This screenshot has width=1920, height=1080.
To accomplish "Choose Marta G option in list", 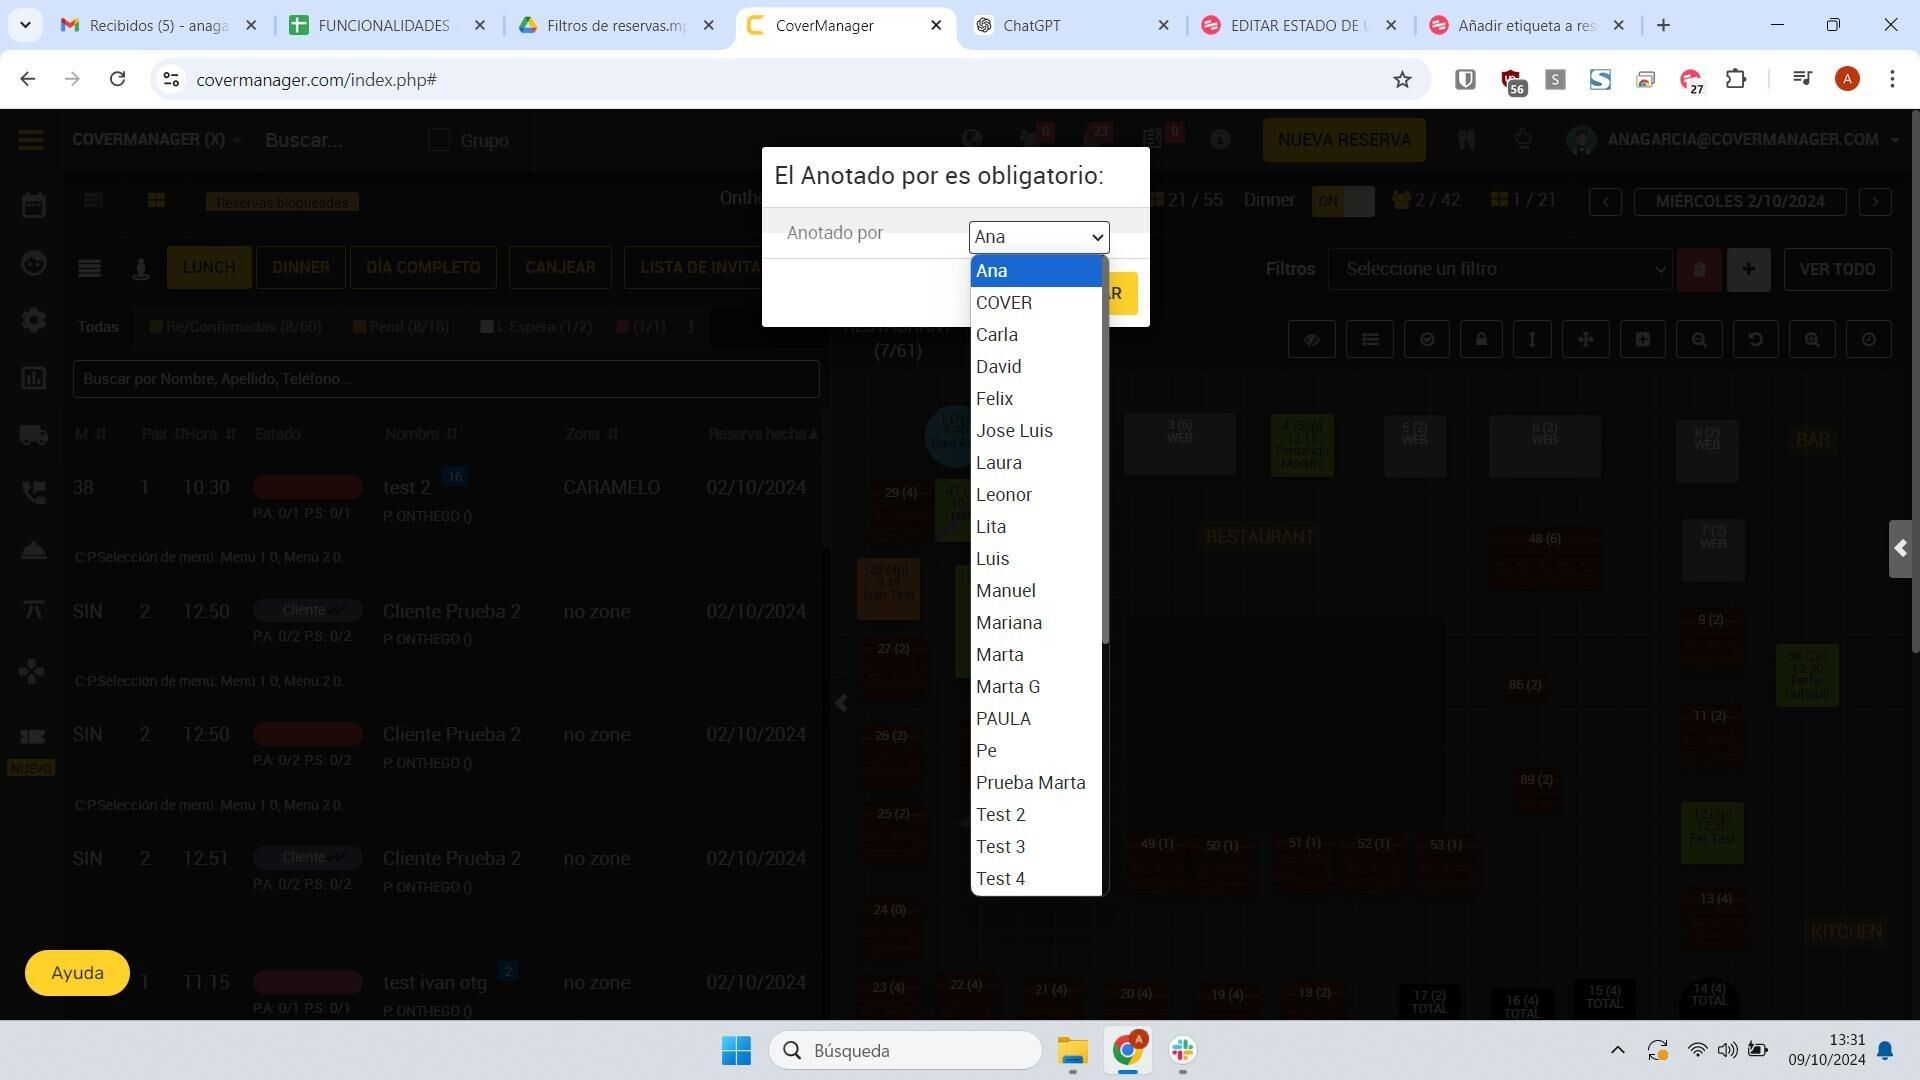I will click(1008, 687).
